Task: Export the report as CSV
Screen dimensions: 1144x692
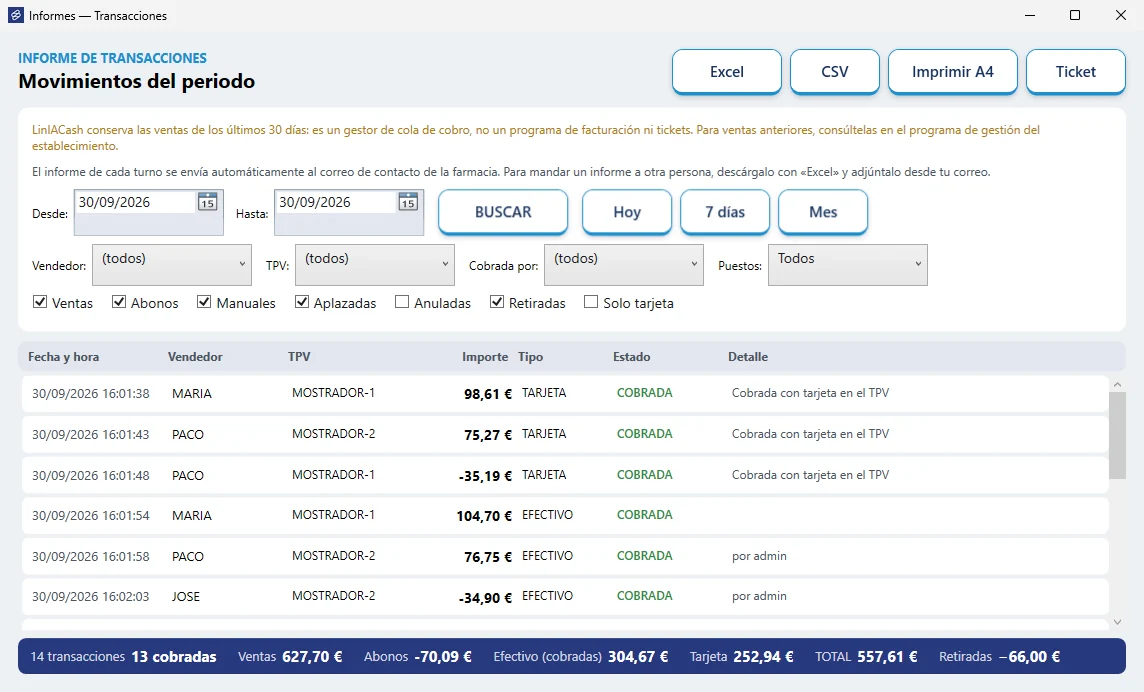Action: 835,72
